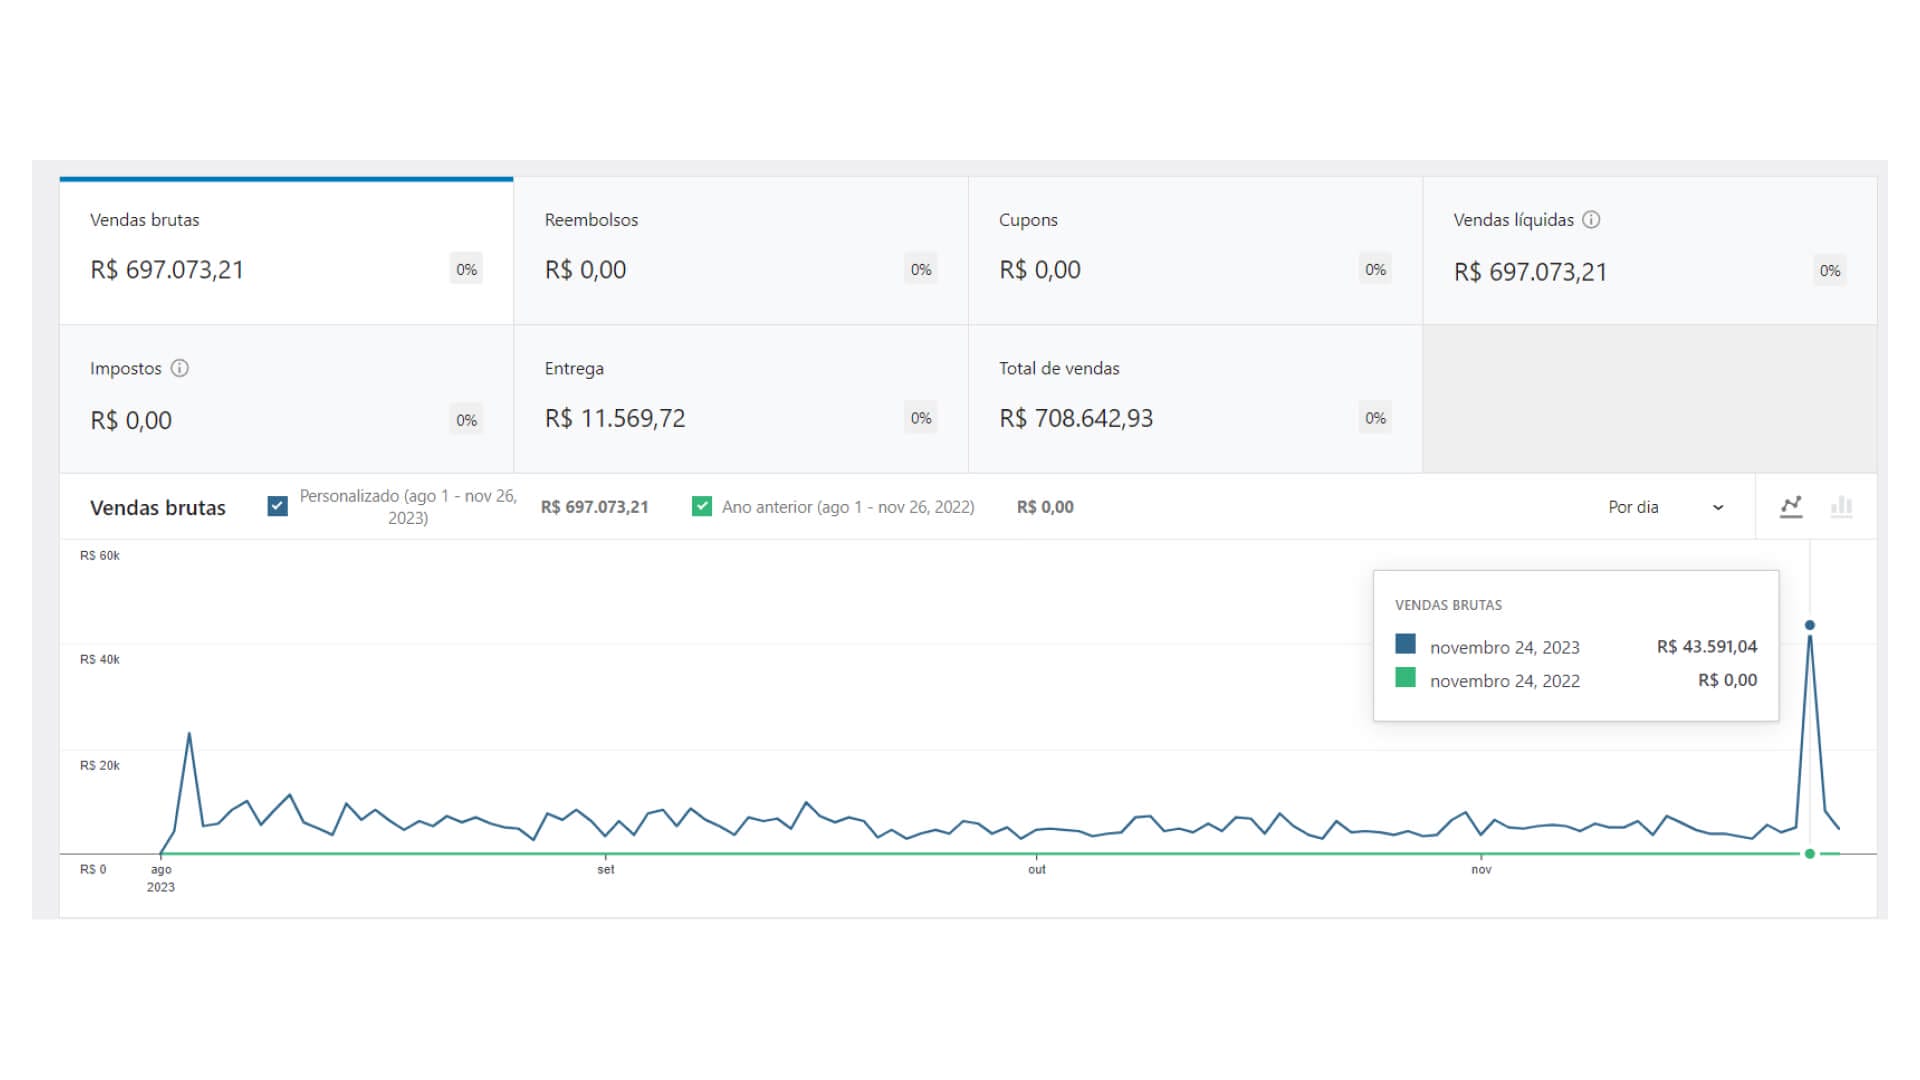
Task: Click blue legend swatch in tooltip
Action: coord(1405,644)
